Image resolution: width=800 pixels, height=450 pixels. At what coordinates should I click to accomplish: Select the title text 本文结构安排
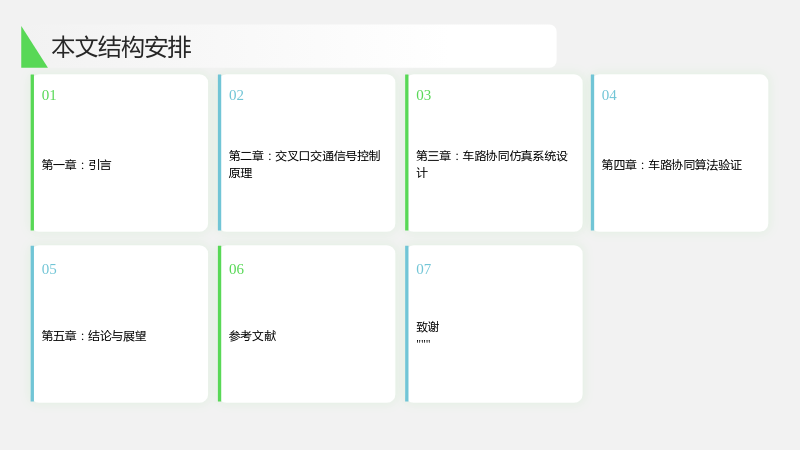coord(121,47)
